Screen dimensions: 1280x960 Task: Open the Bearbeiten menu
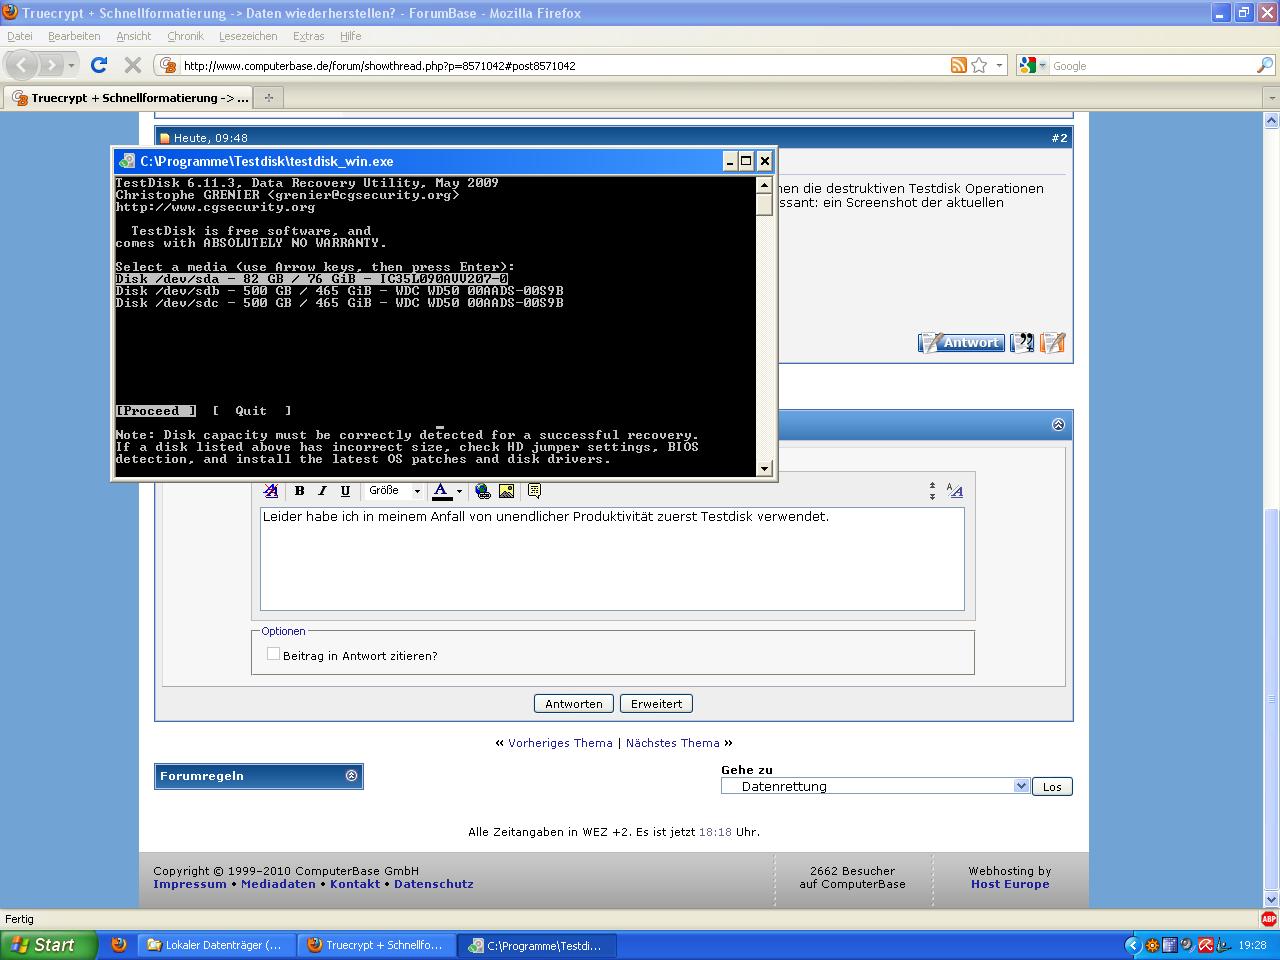pyautogui.click(x=74, y=36)
